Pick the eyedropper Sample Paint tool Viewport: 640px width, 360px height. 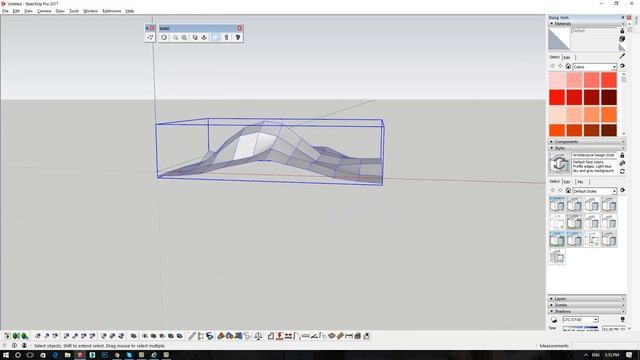(x=622, y=56)
